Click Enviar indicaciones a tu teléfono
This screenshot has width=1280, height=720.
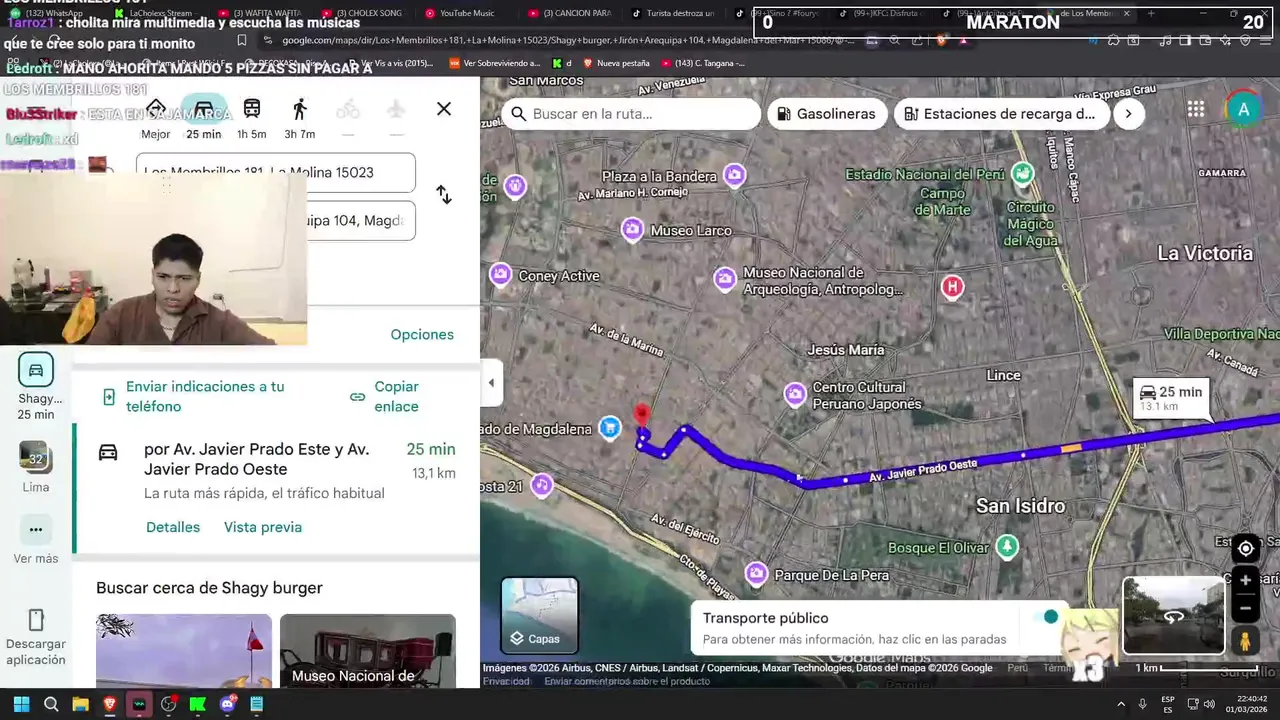point(204,397)
